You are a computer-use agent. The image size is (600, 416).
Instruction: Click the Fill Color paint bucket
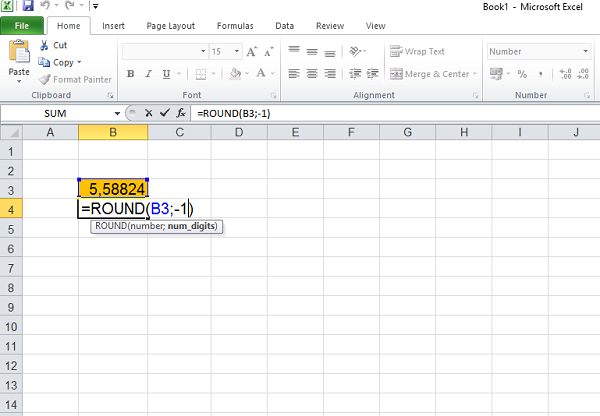pos(234,73)
